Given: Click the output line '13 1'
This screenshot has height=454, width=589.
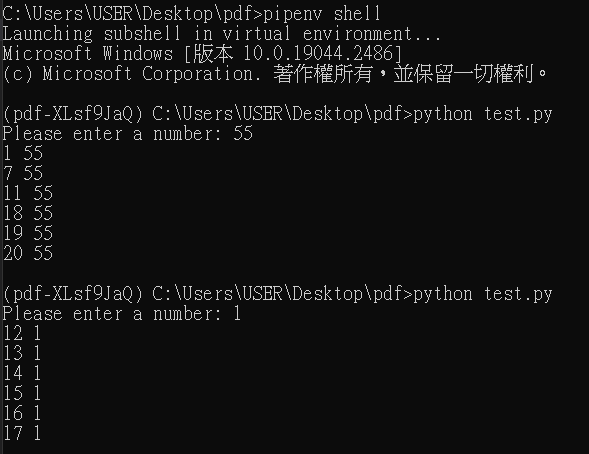Looking at the screenshot, I should 22,353.
